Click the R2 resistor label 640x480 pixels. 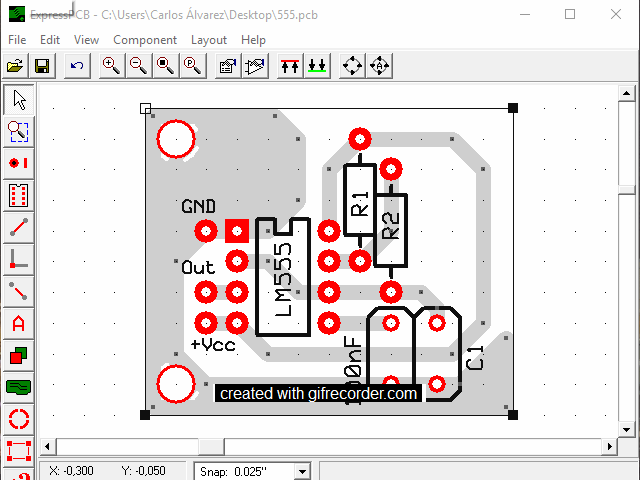391,226
